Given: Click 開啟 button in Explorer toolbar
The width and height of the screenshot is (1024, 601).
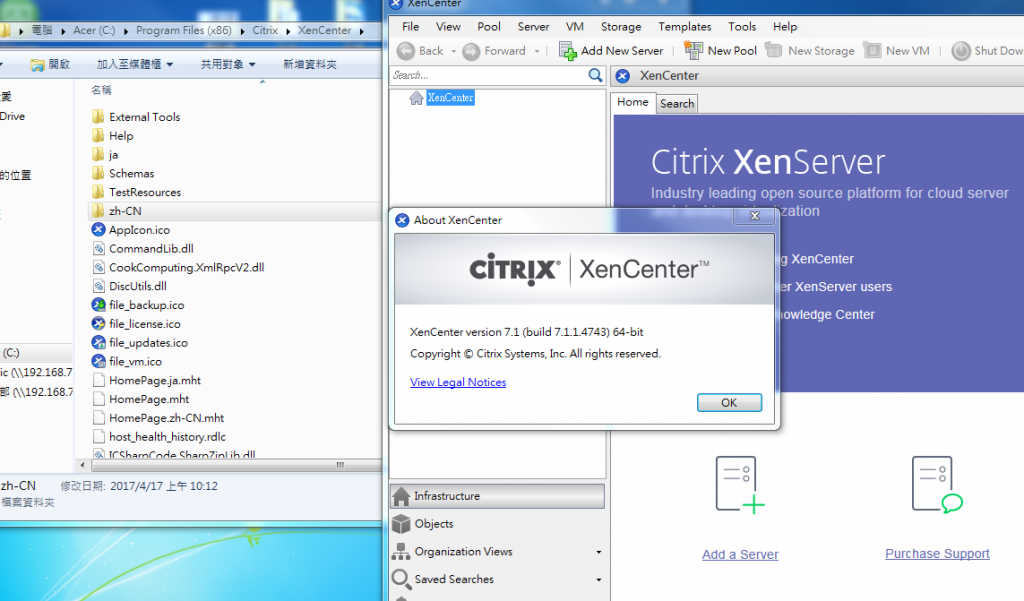Looking at the screenshot, I should pyautogui.click(x=50, y=65).
